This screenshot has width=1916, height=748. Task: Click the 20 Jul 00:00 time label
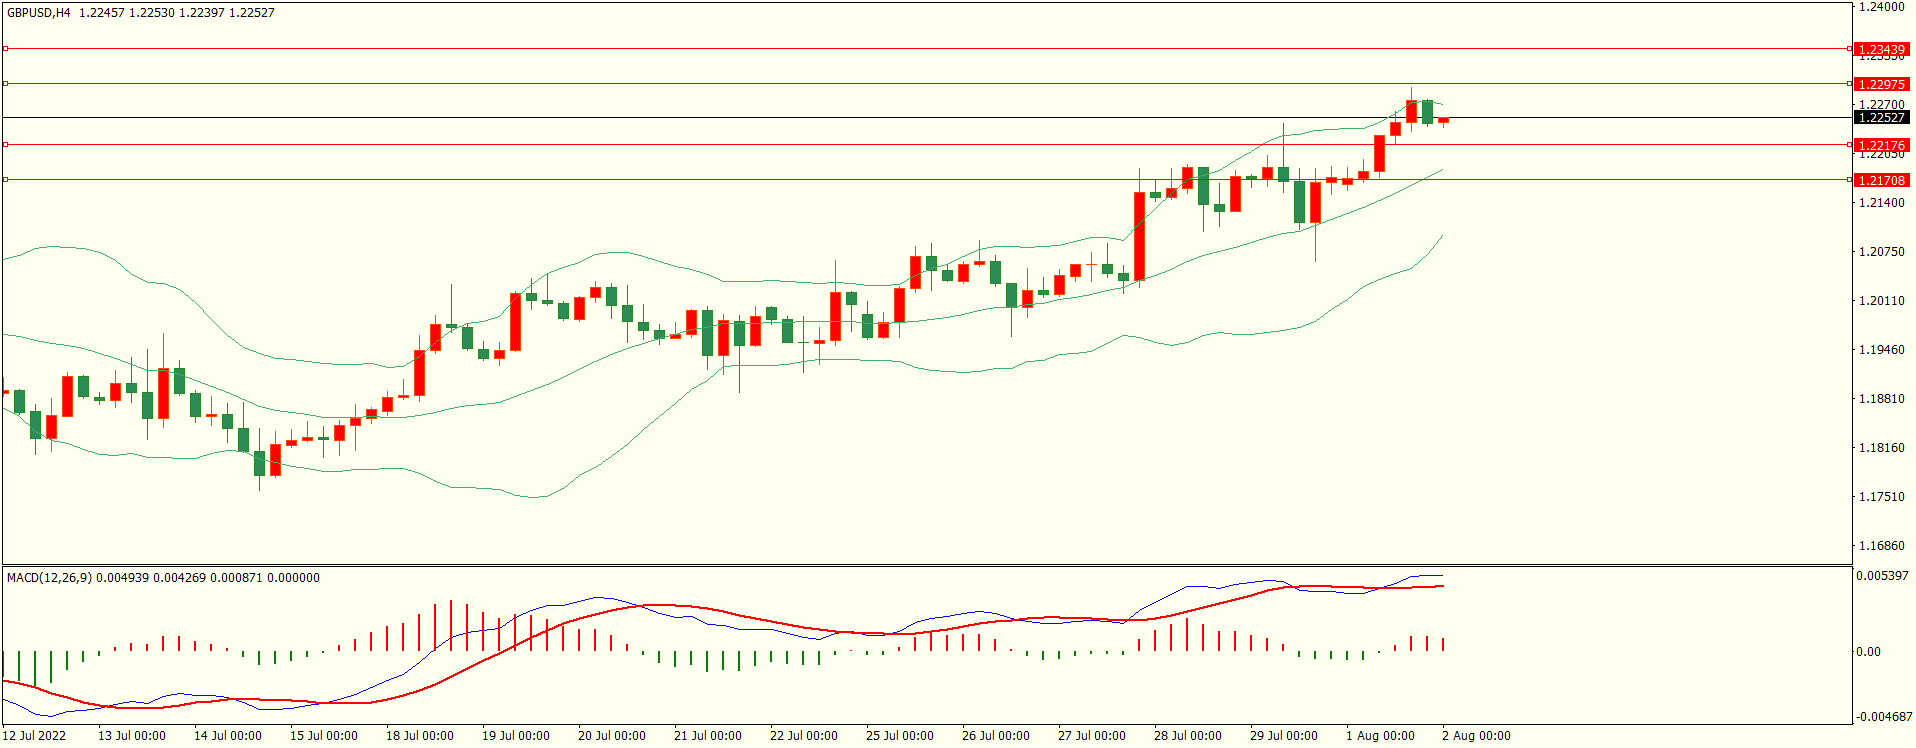coord(612,736)
